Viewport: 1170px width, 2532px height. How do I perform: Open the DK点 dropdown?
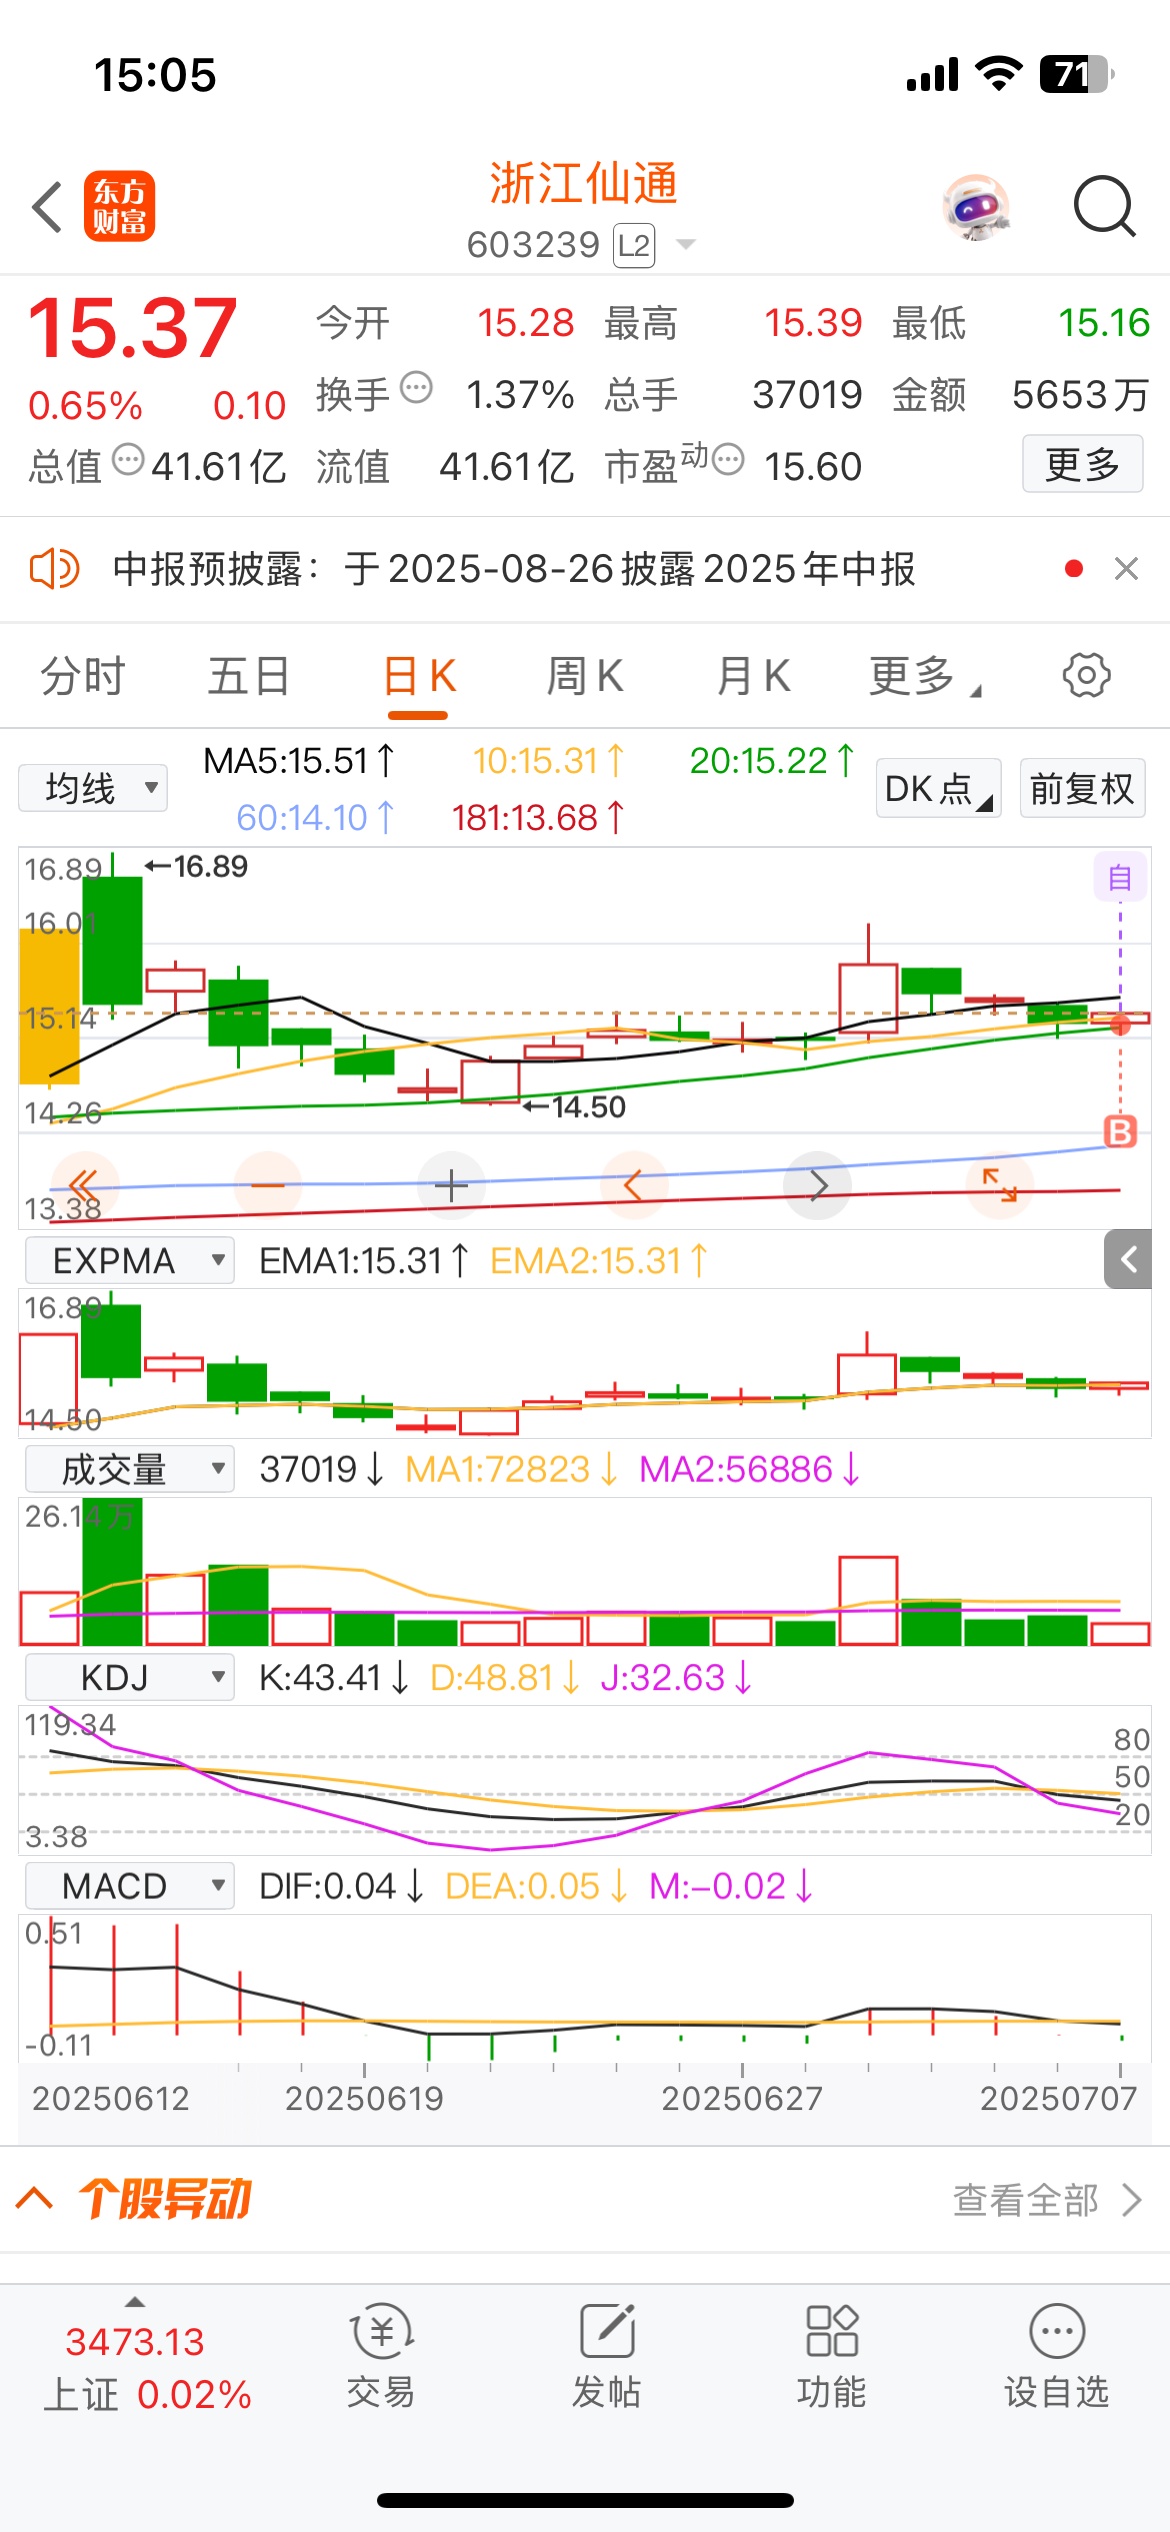pos(939,789)
